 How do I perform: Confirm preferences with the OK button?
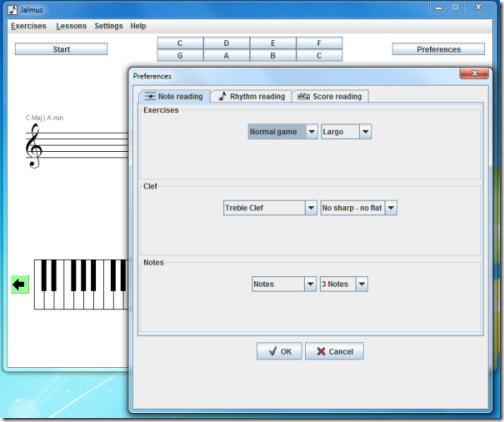[279, 351]
